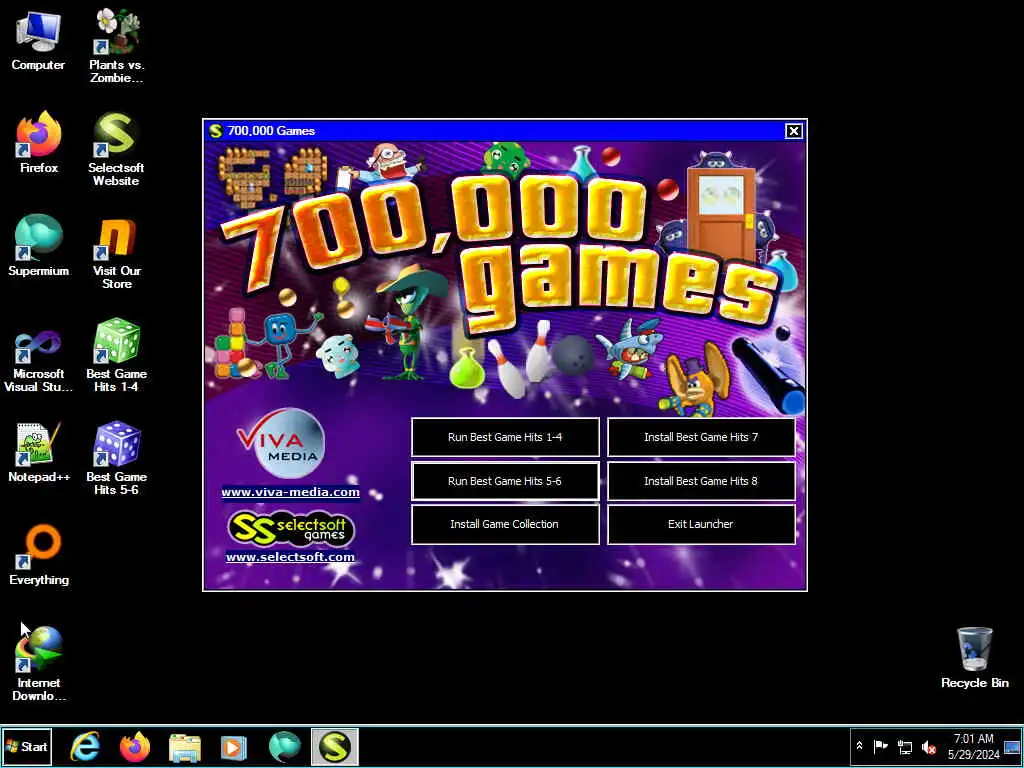Viewport: 1024px width, 768px height.
Task: Click the Supermium taskbar icon
Action: point(284,747)
